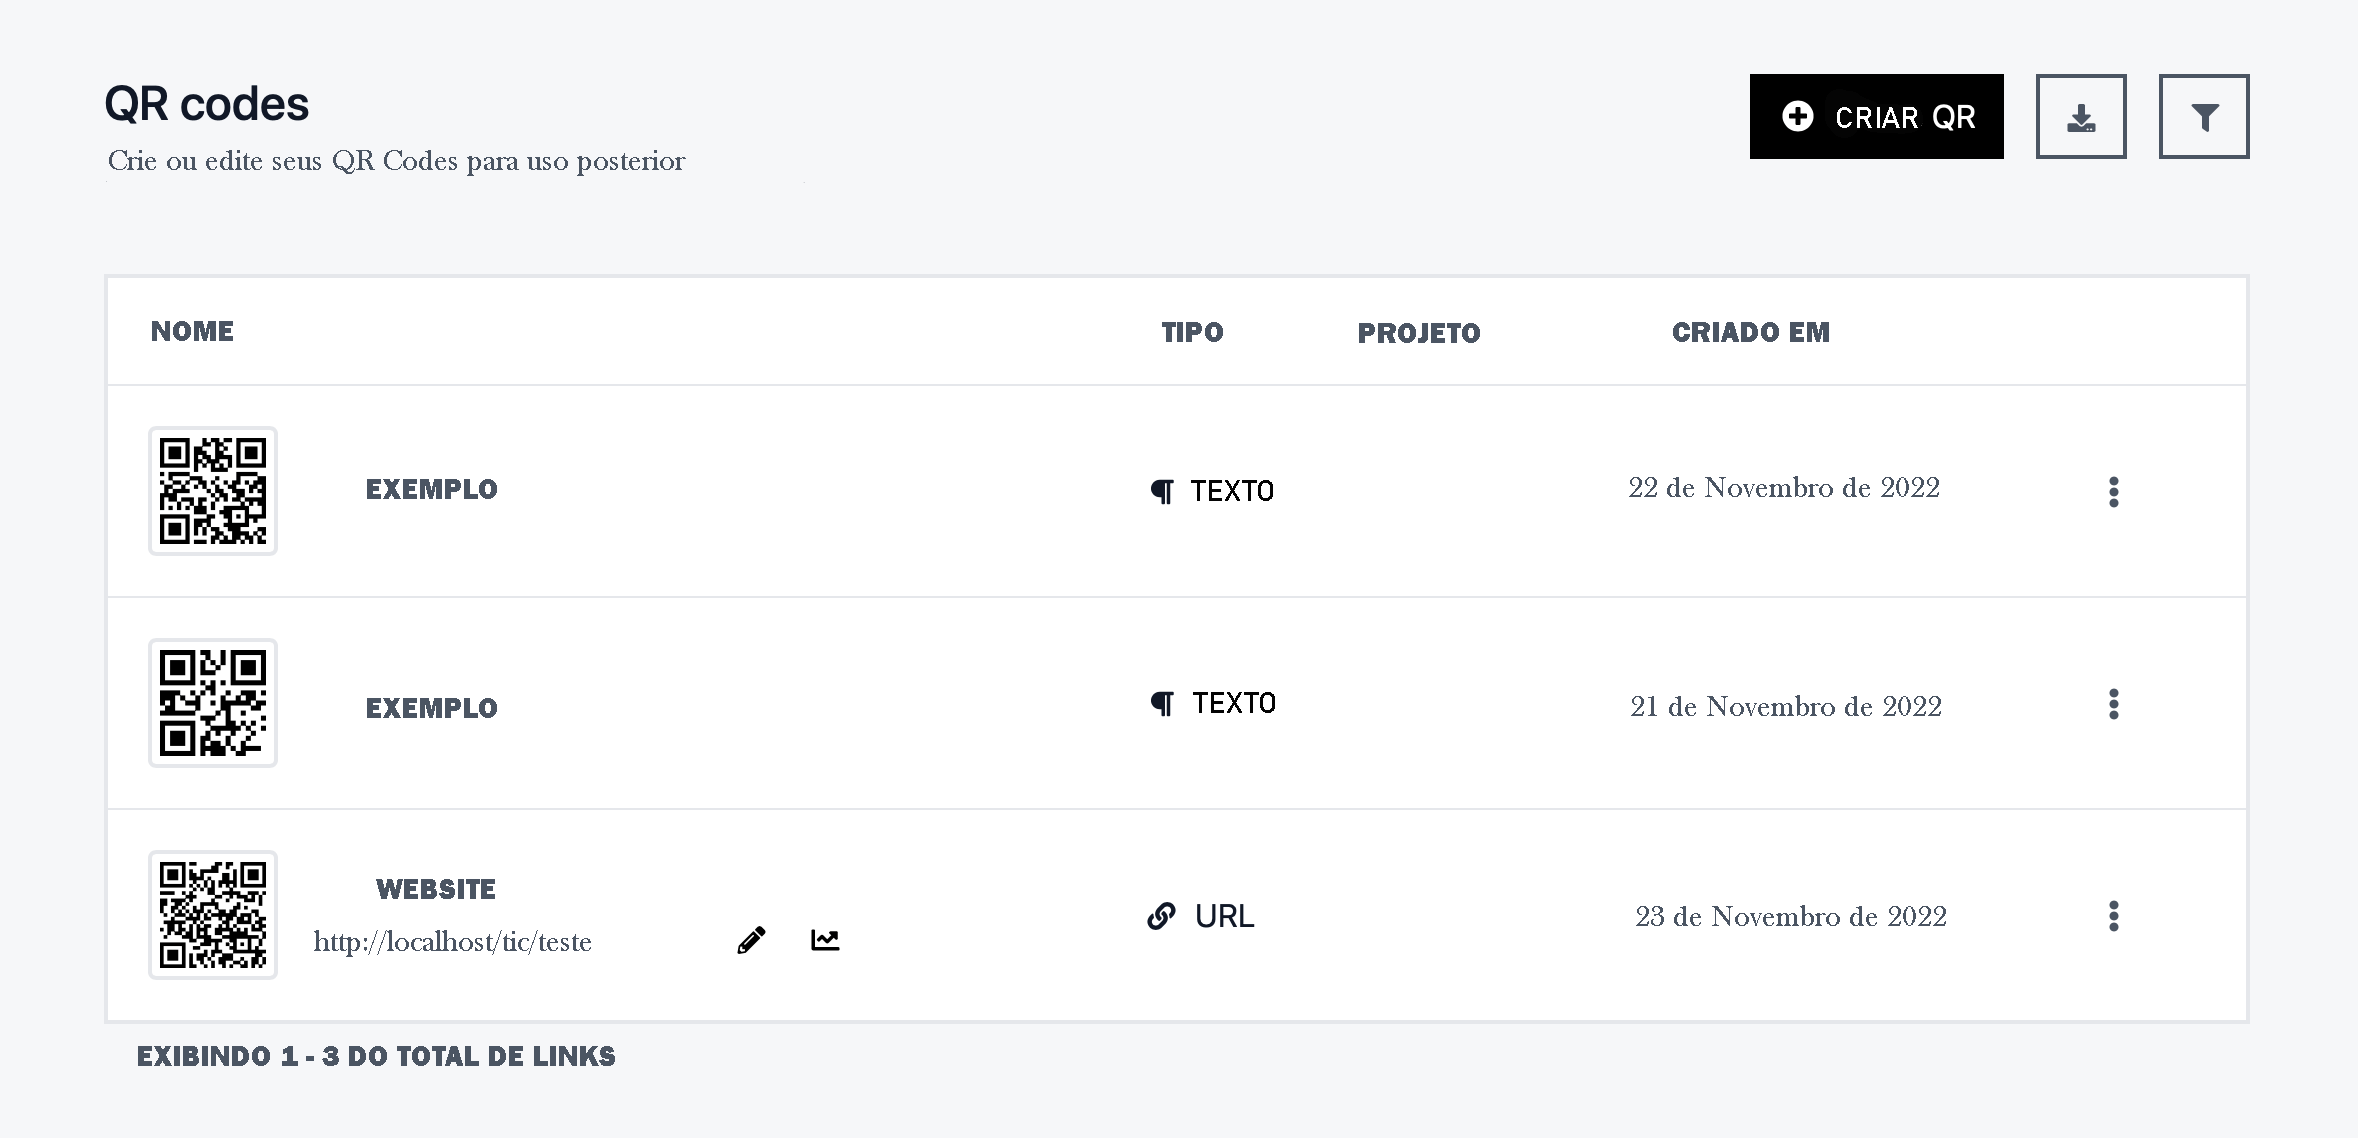
Task: Open the http://localhost/tic/teste link
Action: tap(452, 942)
